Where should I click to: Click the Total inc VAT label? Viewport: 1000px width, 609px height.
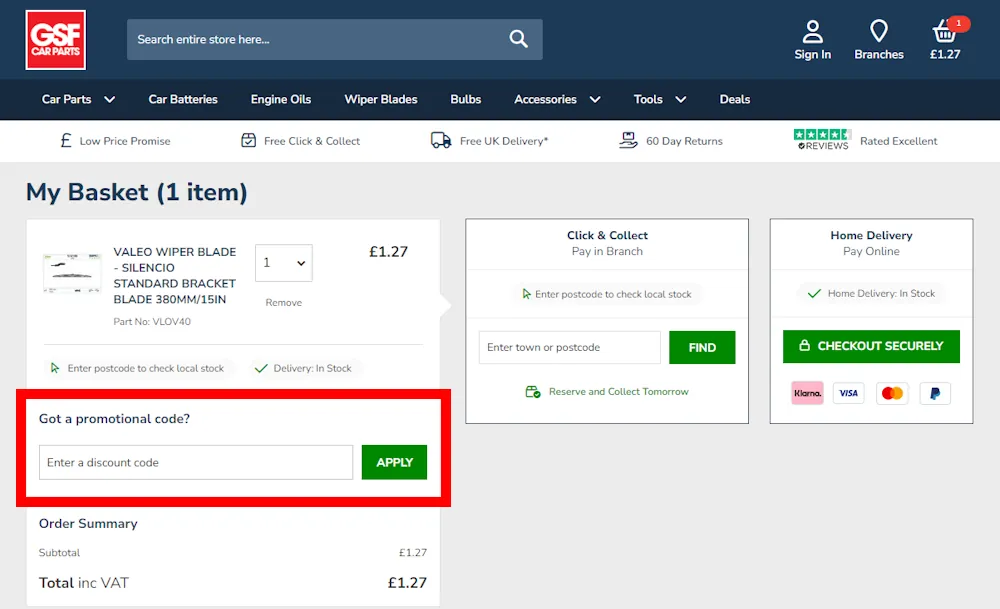(84, 583)
